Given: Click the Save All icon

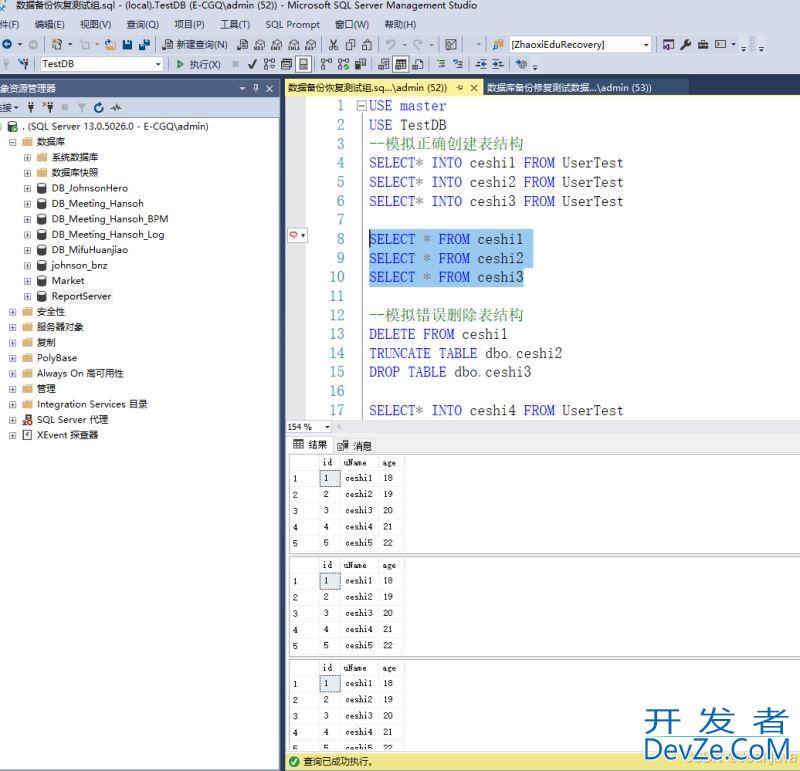Looking at the screenshot, I should (x=145, y=45).
